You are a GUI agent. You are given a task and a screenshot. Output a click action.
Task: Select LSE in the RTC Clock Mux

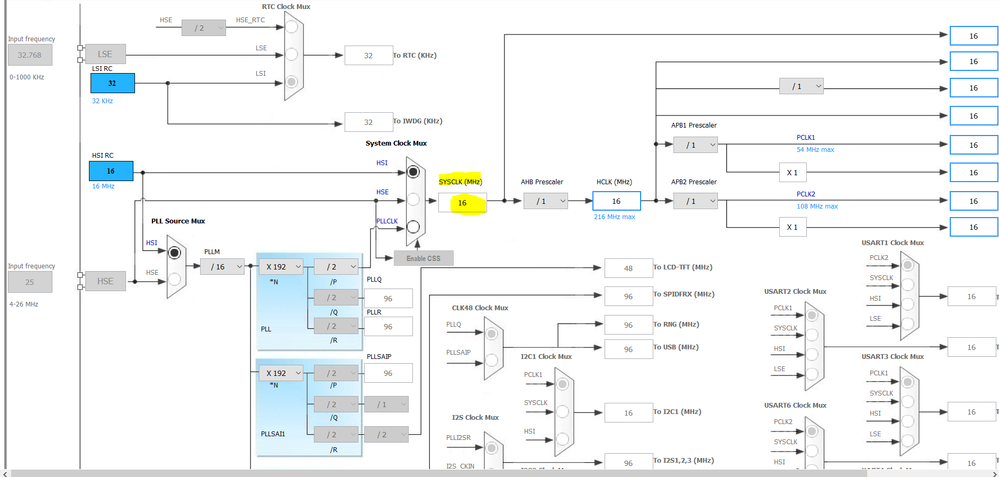coord(291,54)
